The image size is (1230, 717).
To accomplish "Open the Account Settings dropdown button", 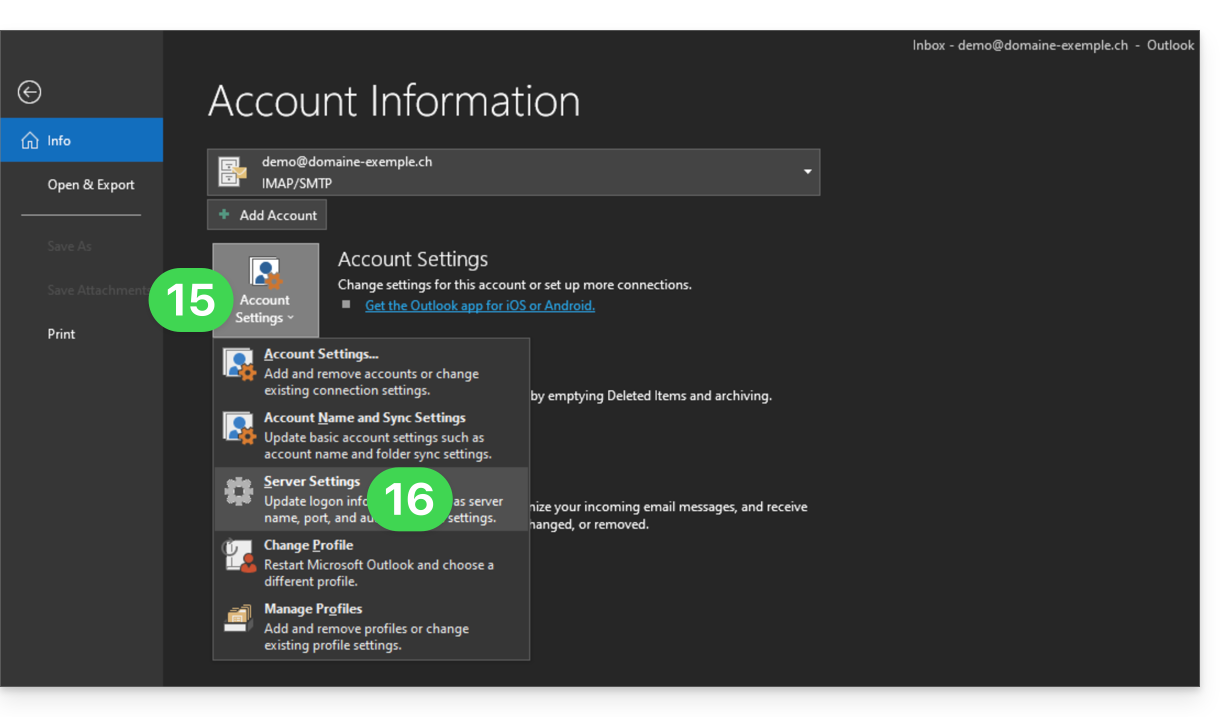I will tap(265, 289).
